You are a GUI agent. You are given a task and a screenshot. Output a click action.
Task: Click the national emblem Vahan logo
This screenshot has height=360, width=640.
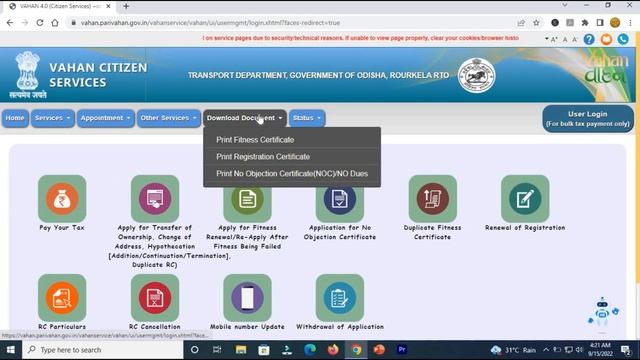28,75
